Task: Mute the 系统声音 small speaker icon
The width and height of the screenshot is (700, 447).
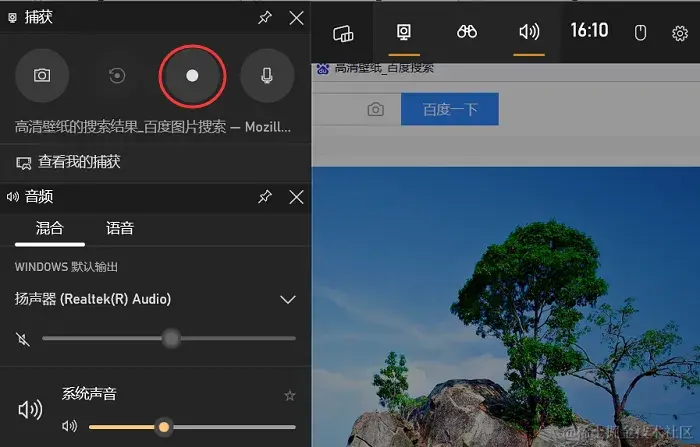Action: pos(69,426)
